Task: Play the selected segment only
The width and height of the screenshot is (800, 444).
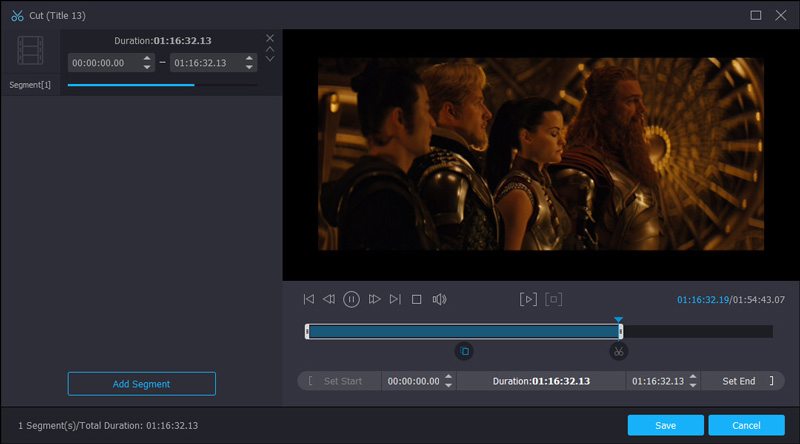Action: [x=528, y=299]
